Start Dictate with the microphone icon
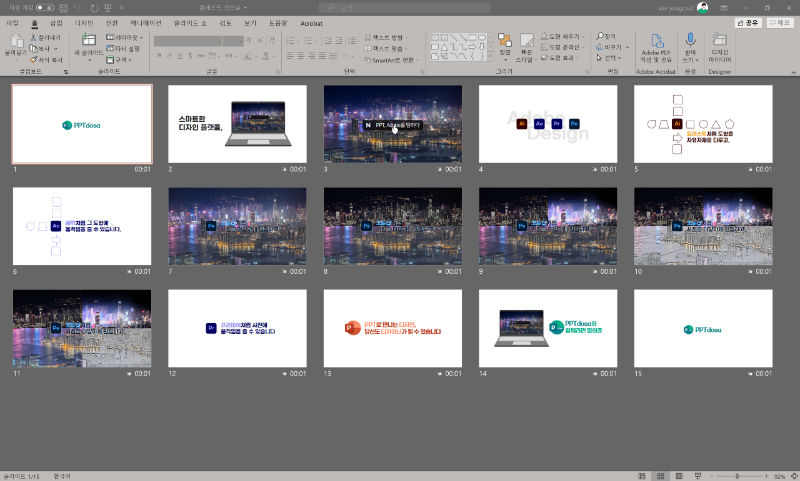Image resolution: width=800 pixels, height=481 pixels. [x=690, y=46]
